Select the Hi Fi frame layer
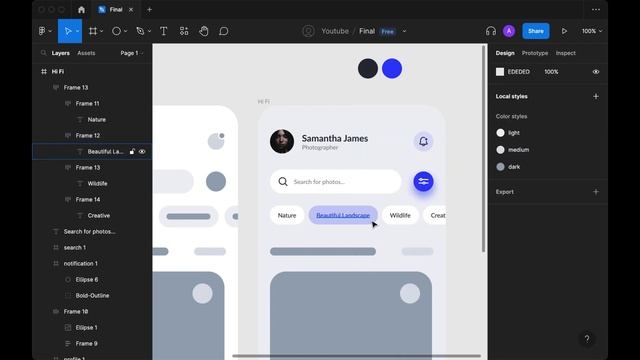The image size is (640, 360). 92,71
